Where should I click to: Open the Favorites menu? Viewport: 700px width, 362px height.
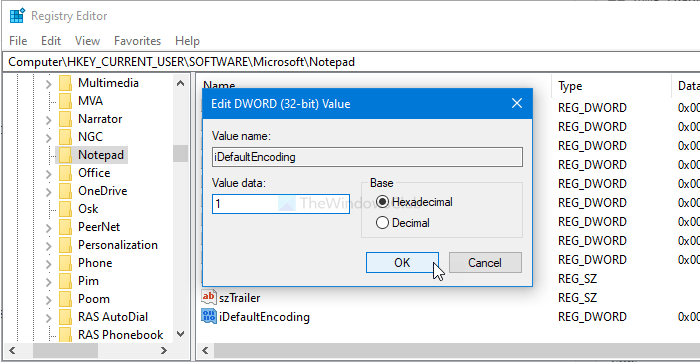tap(138, 41)
